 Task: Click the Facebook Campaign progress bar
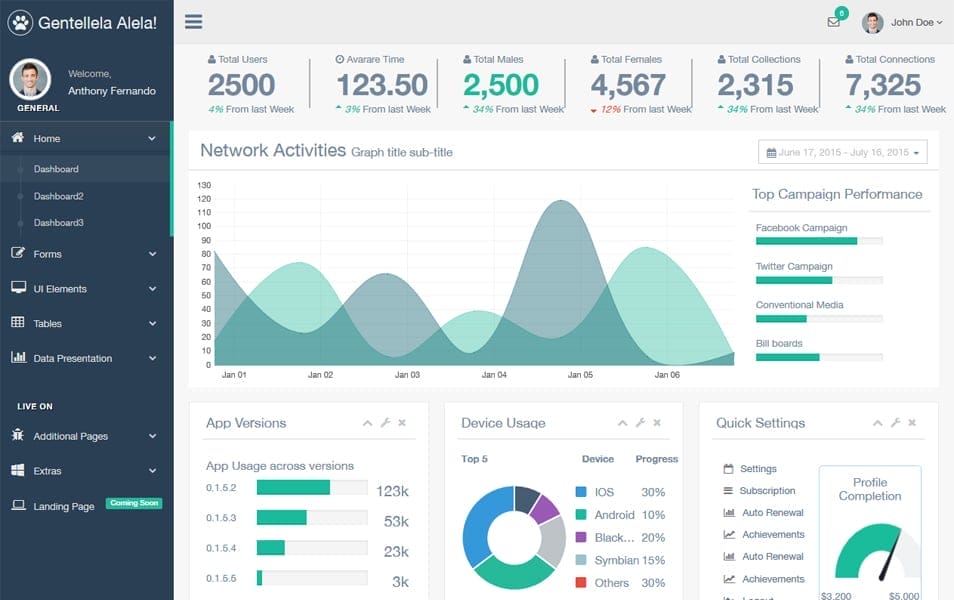click(x=820, y=240)
